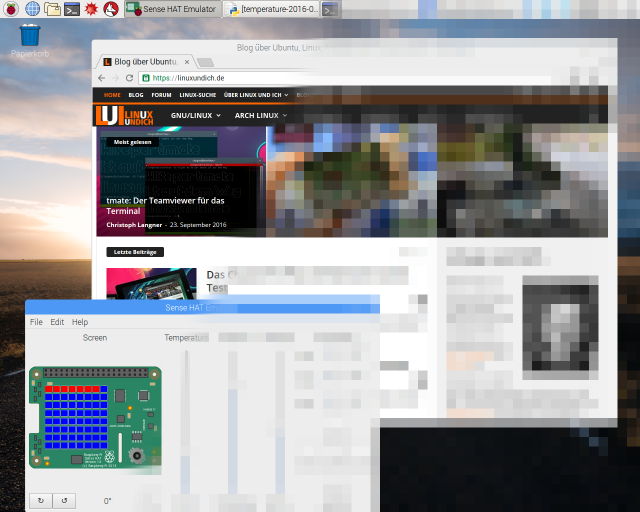The width and height of the screenshot is (640, 512).
Task: Adjust the Temperature slider in Sense HAT Emulator
Action: click(186, 423)
